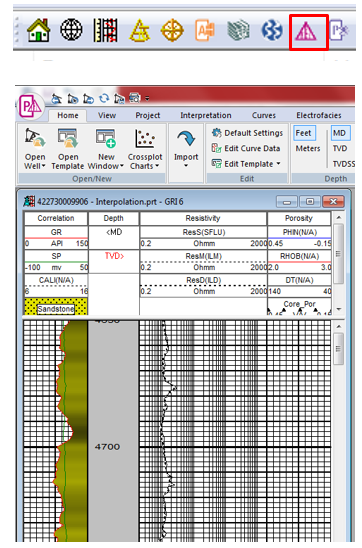
Task: Select TVD depth mode
Action: click(340, 149)
